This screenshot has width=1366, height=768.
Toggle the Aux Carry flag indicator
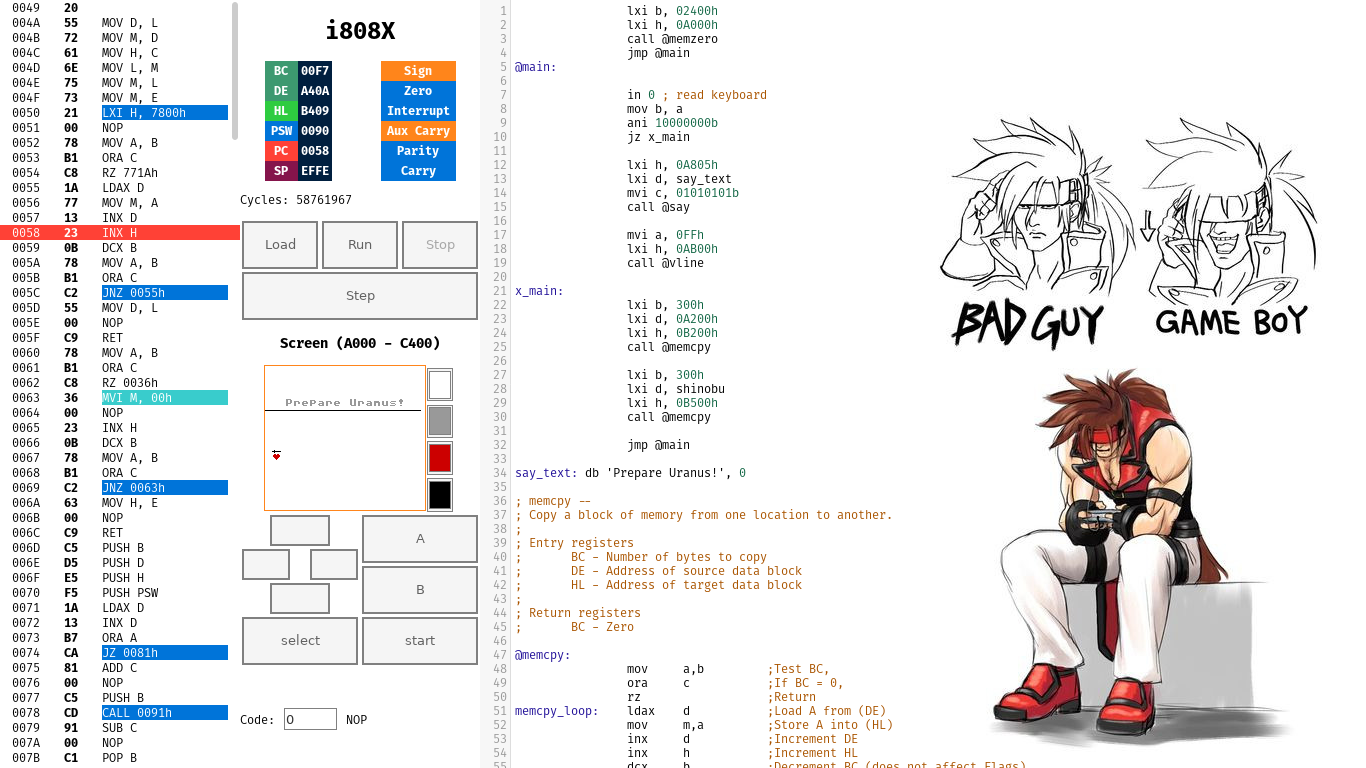click(x=418, y=131)
